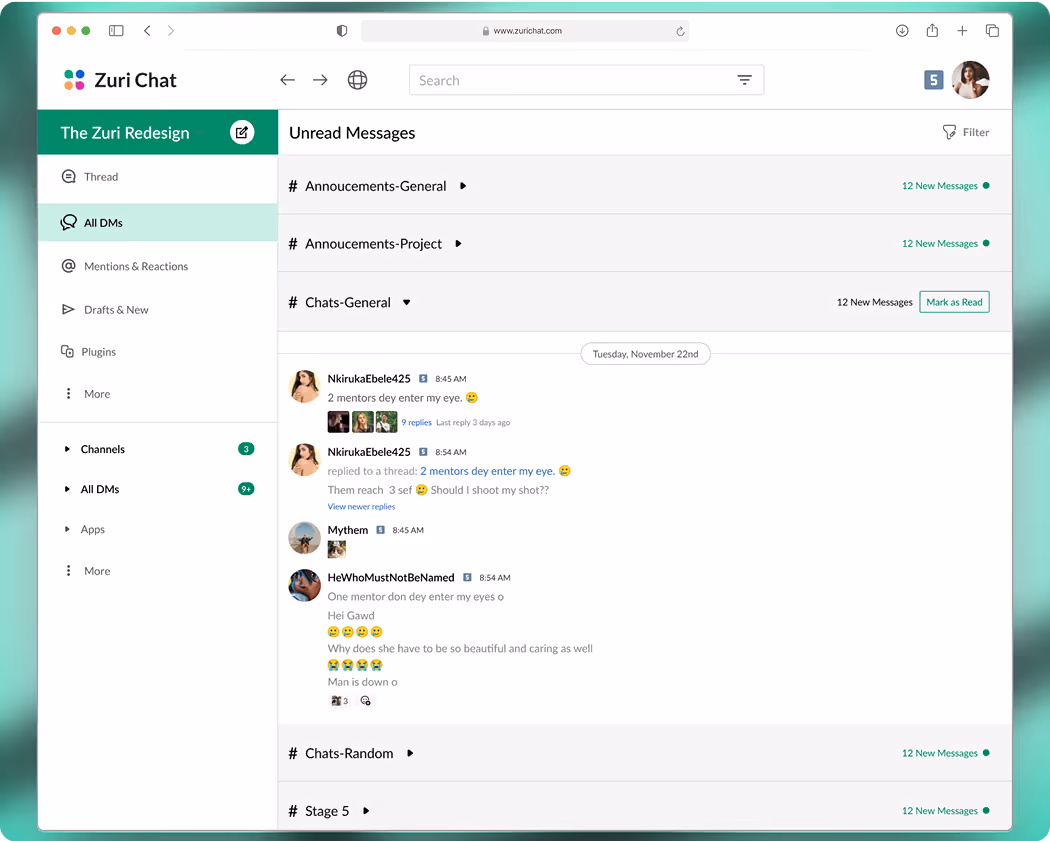Click the Safari back chevron
1050x841 pixels.
click(x=147, y=31)
